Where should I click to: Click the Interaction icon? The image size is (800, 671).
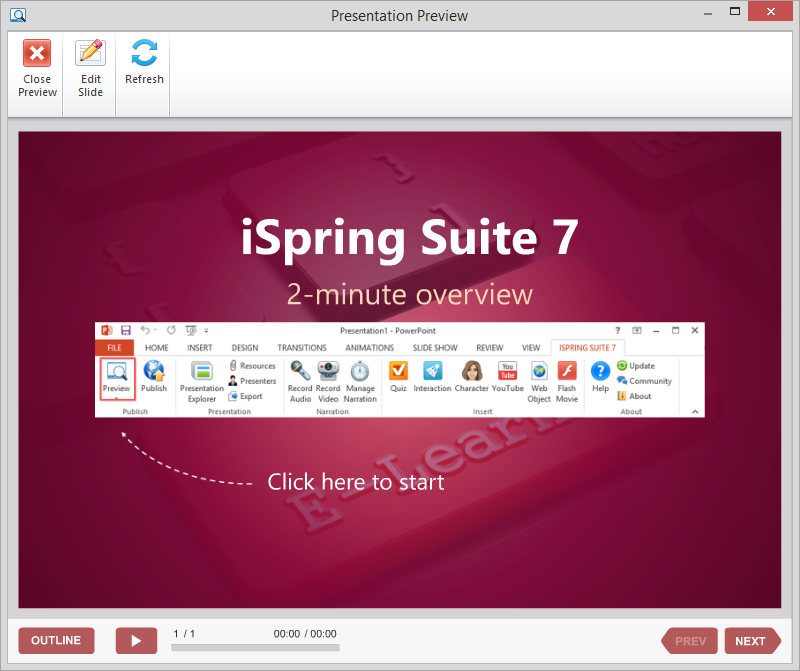432,372
